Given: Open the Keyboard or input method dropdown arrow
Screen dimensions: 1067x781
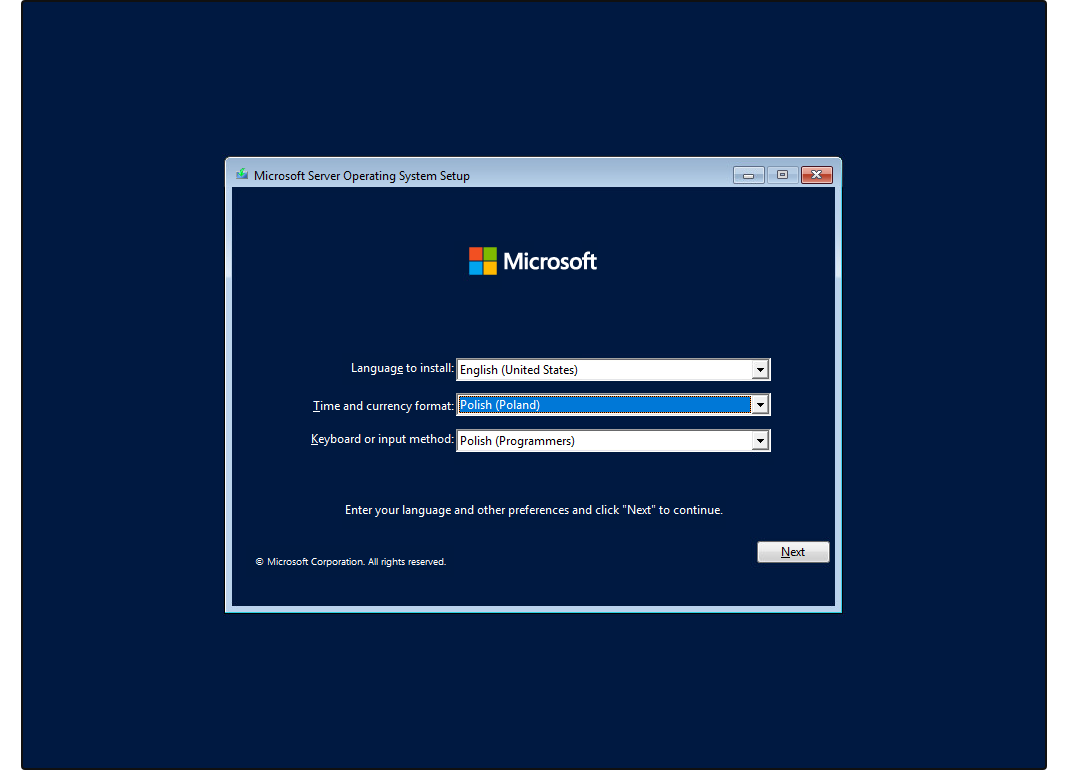Looking at the screenshot, I should (x=760, y=441).
